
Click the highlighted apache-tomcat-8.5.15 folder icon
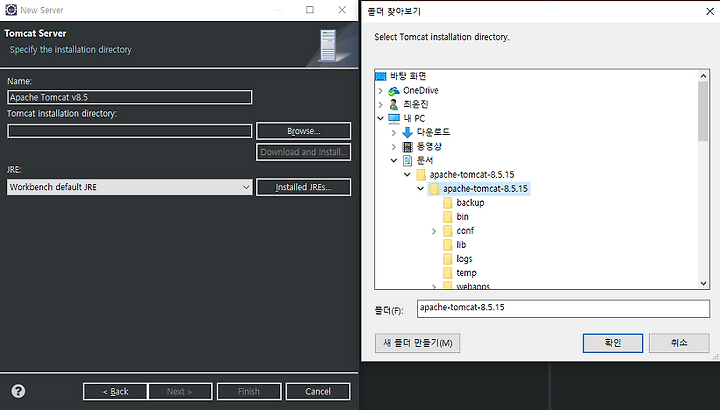(434, 189)
